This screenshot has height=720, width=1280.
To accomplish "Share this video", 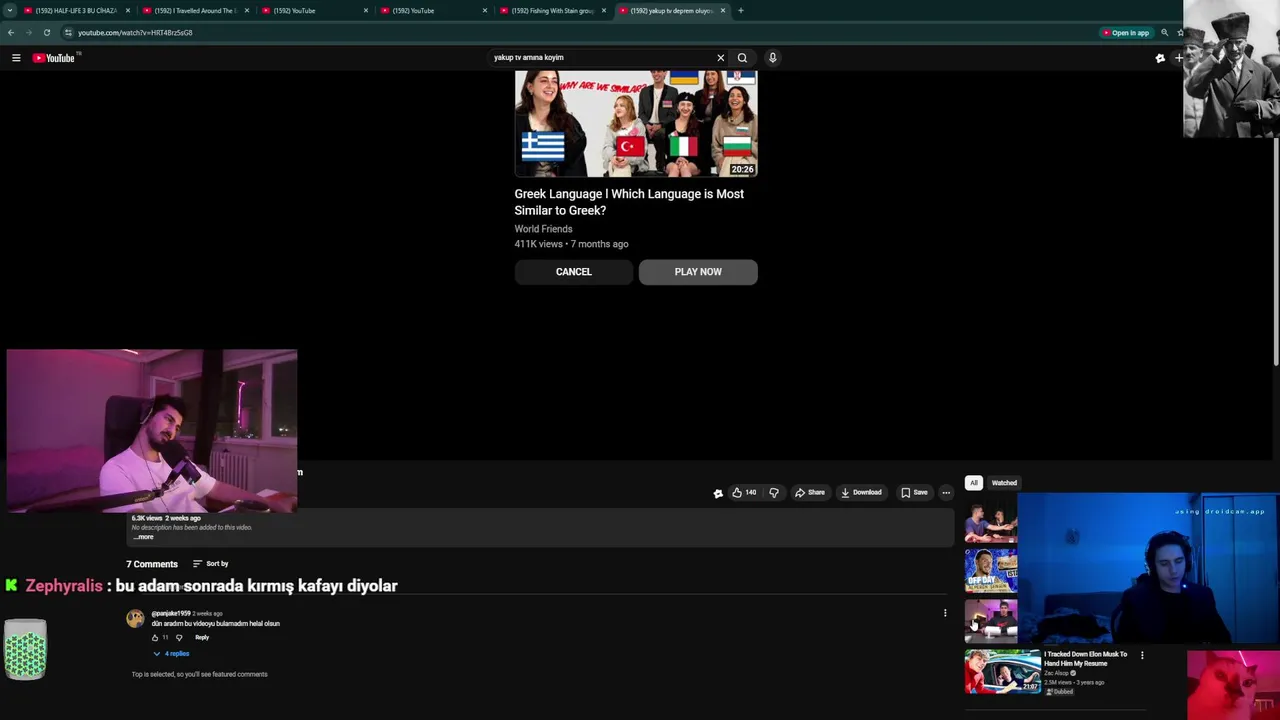I will click(x=810, y=492).
